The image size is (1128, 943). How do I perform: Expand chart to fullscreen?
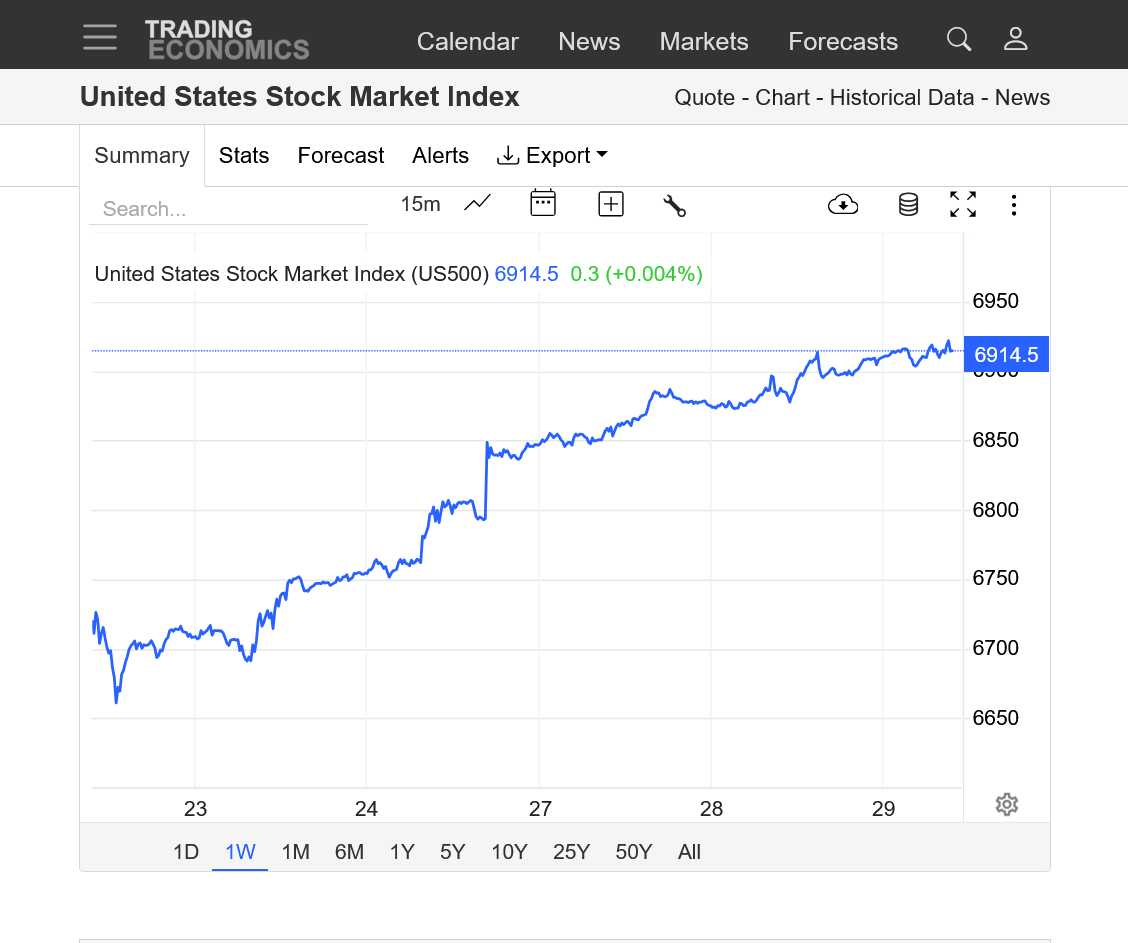[x=962, y=205]
